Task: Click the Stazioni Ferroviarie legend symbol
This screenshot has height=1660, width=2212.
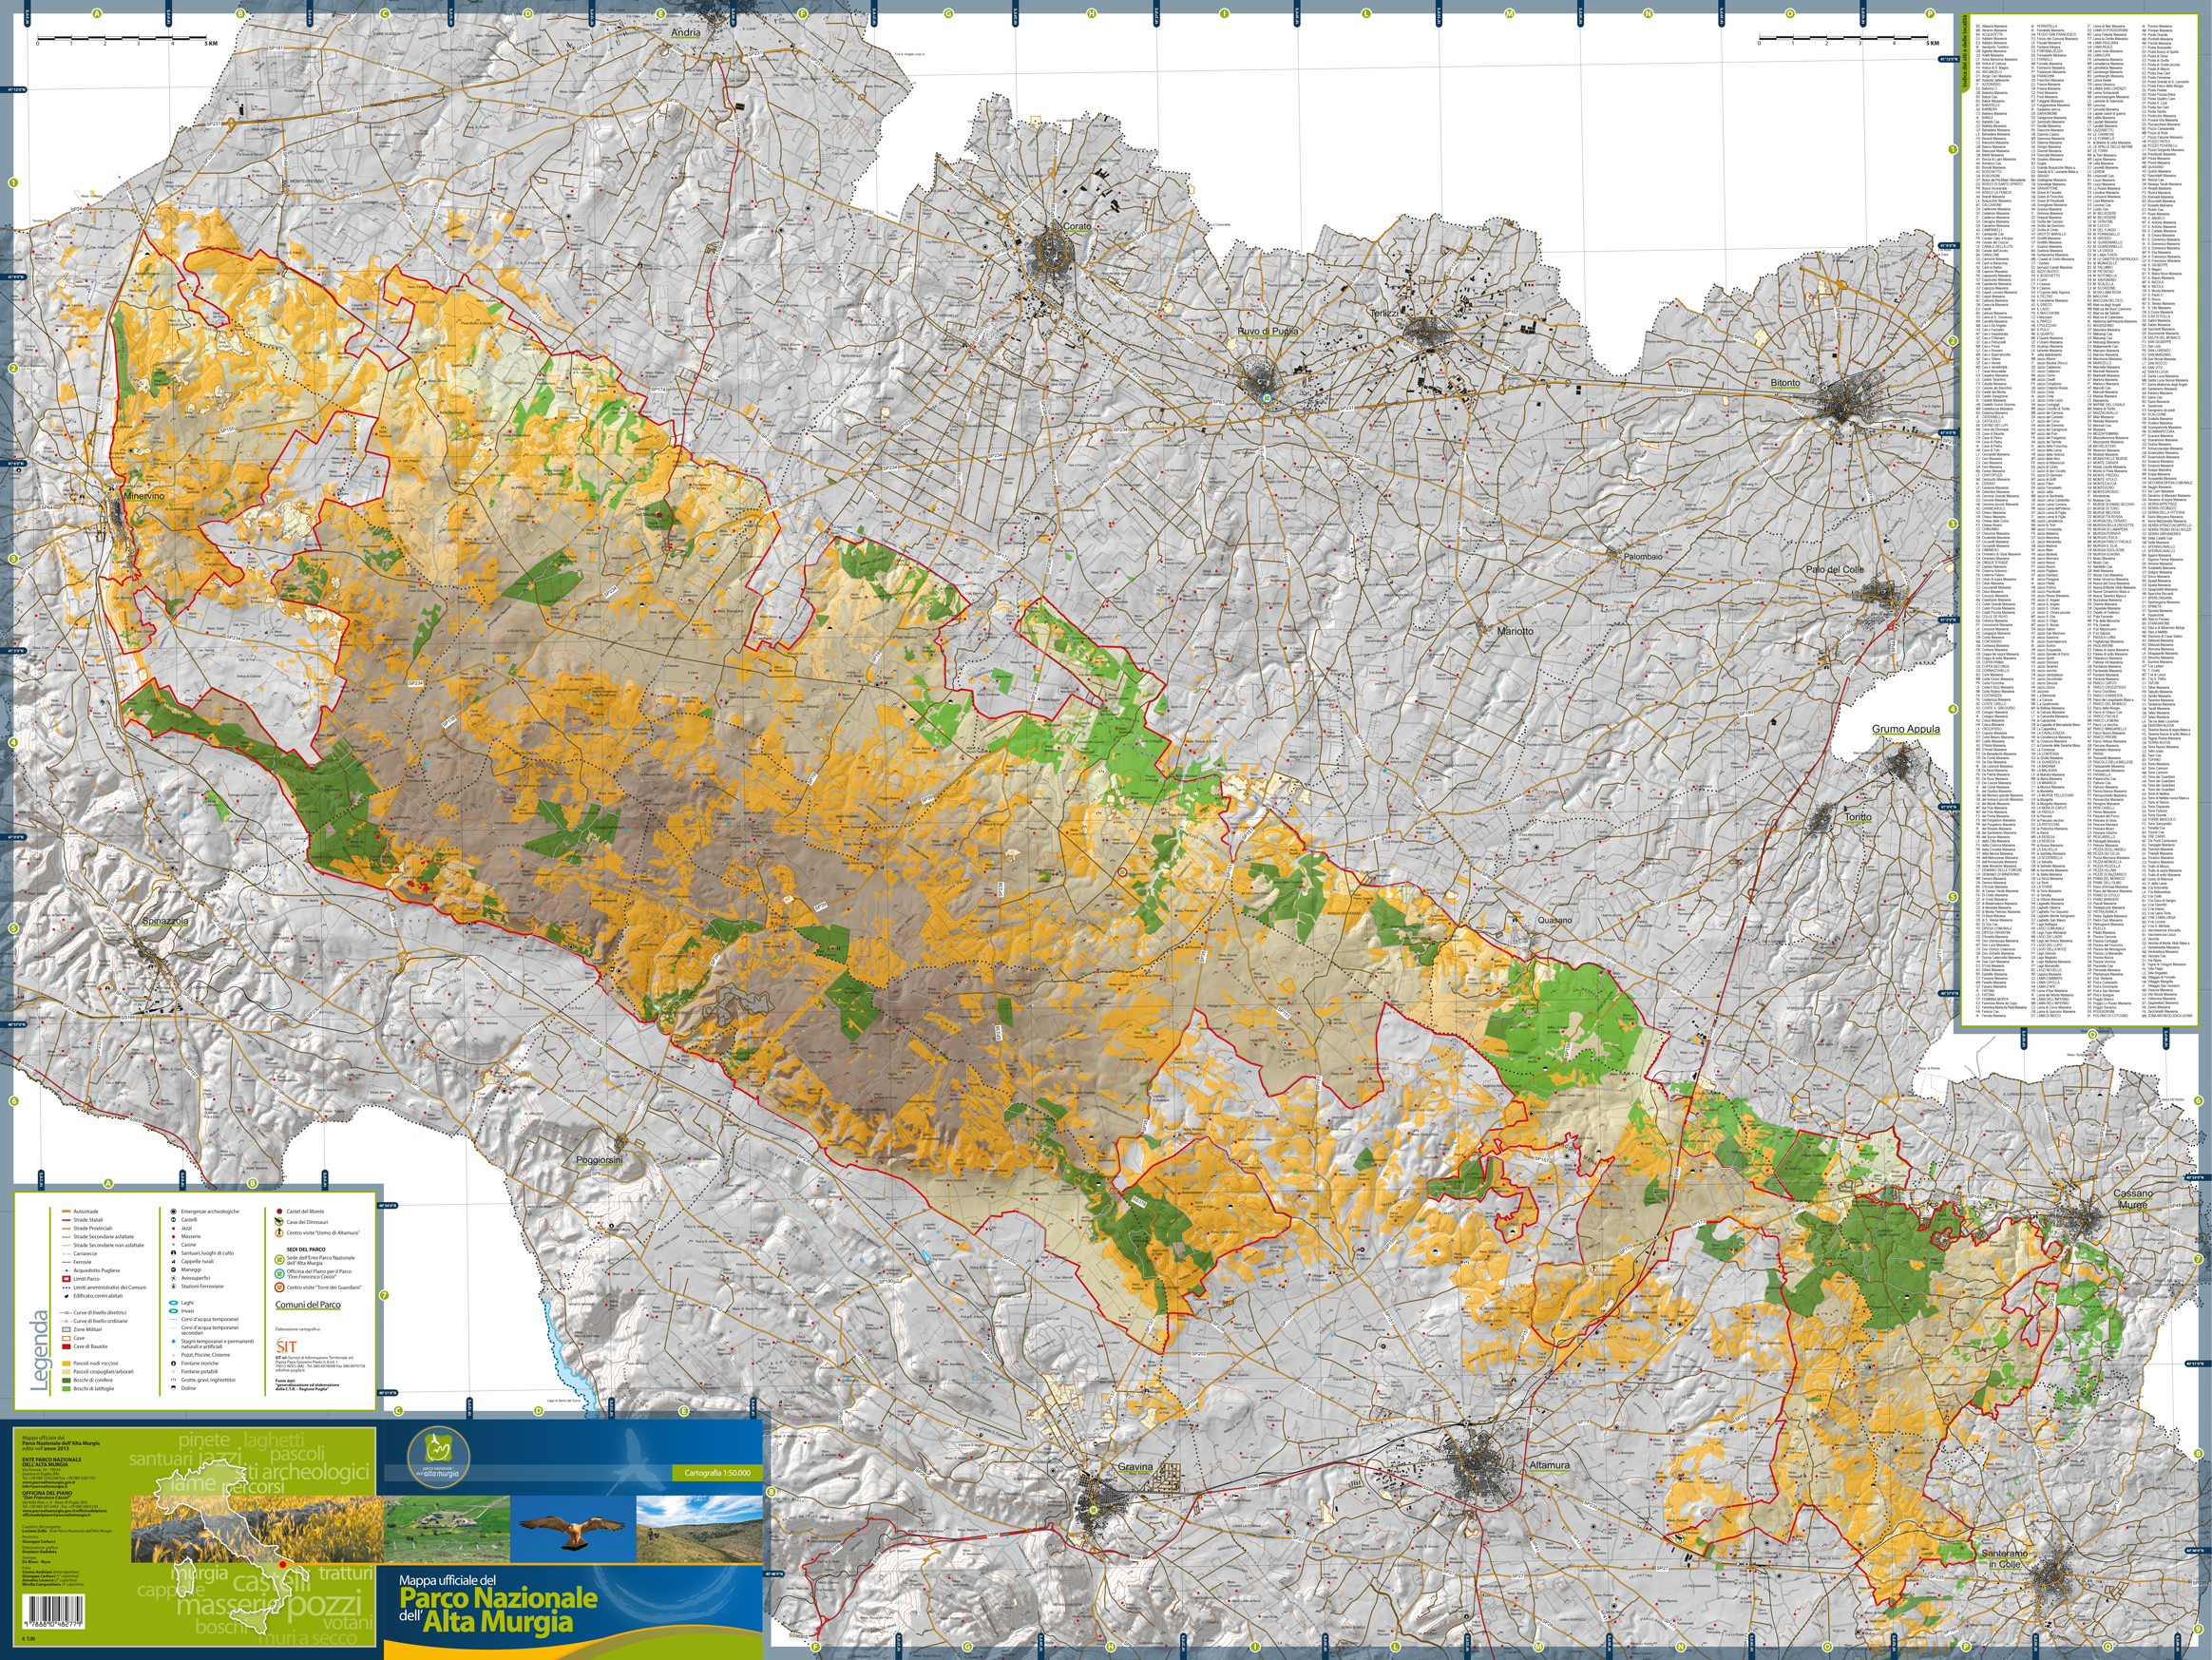Action: (x=174, y=1287)
